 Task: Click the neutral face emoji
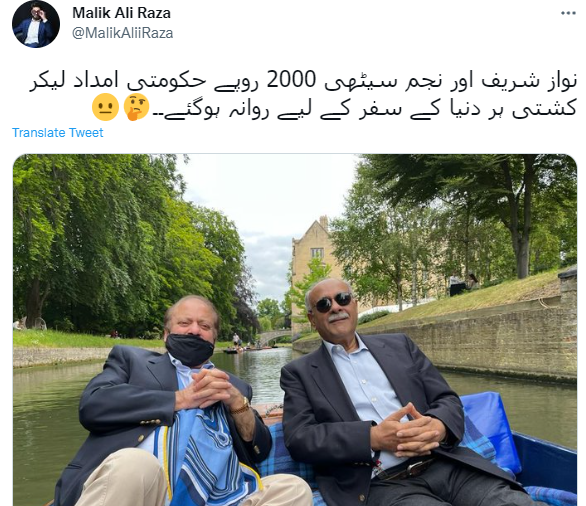(x=105, y=107)
